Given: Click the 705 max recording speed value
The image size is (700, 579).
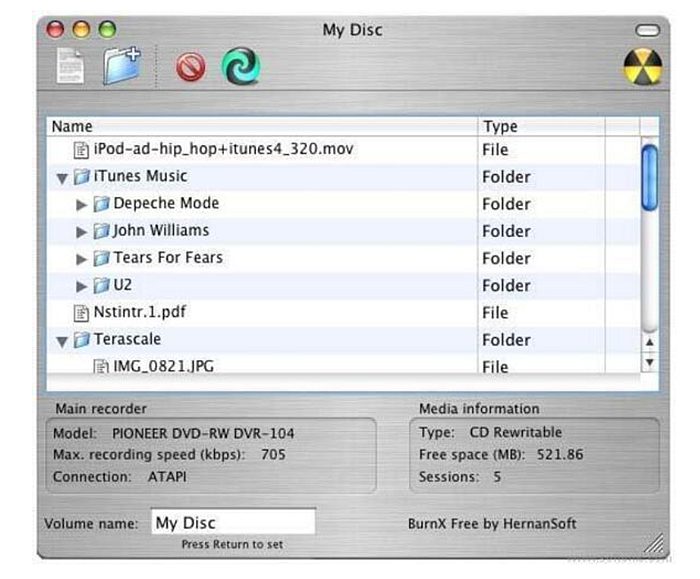Looking at the screenshot, I should [273, 455].
